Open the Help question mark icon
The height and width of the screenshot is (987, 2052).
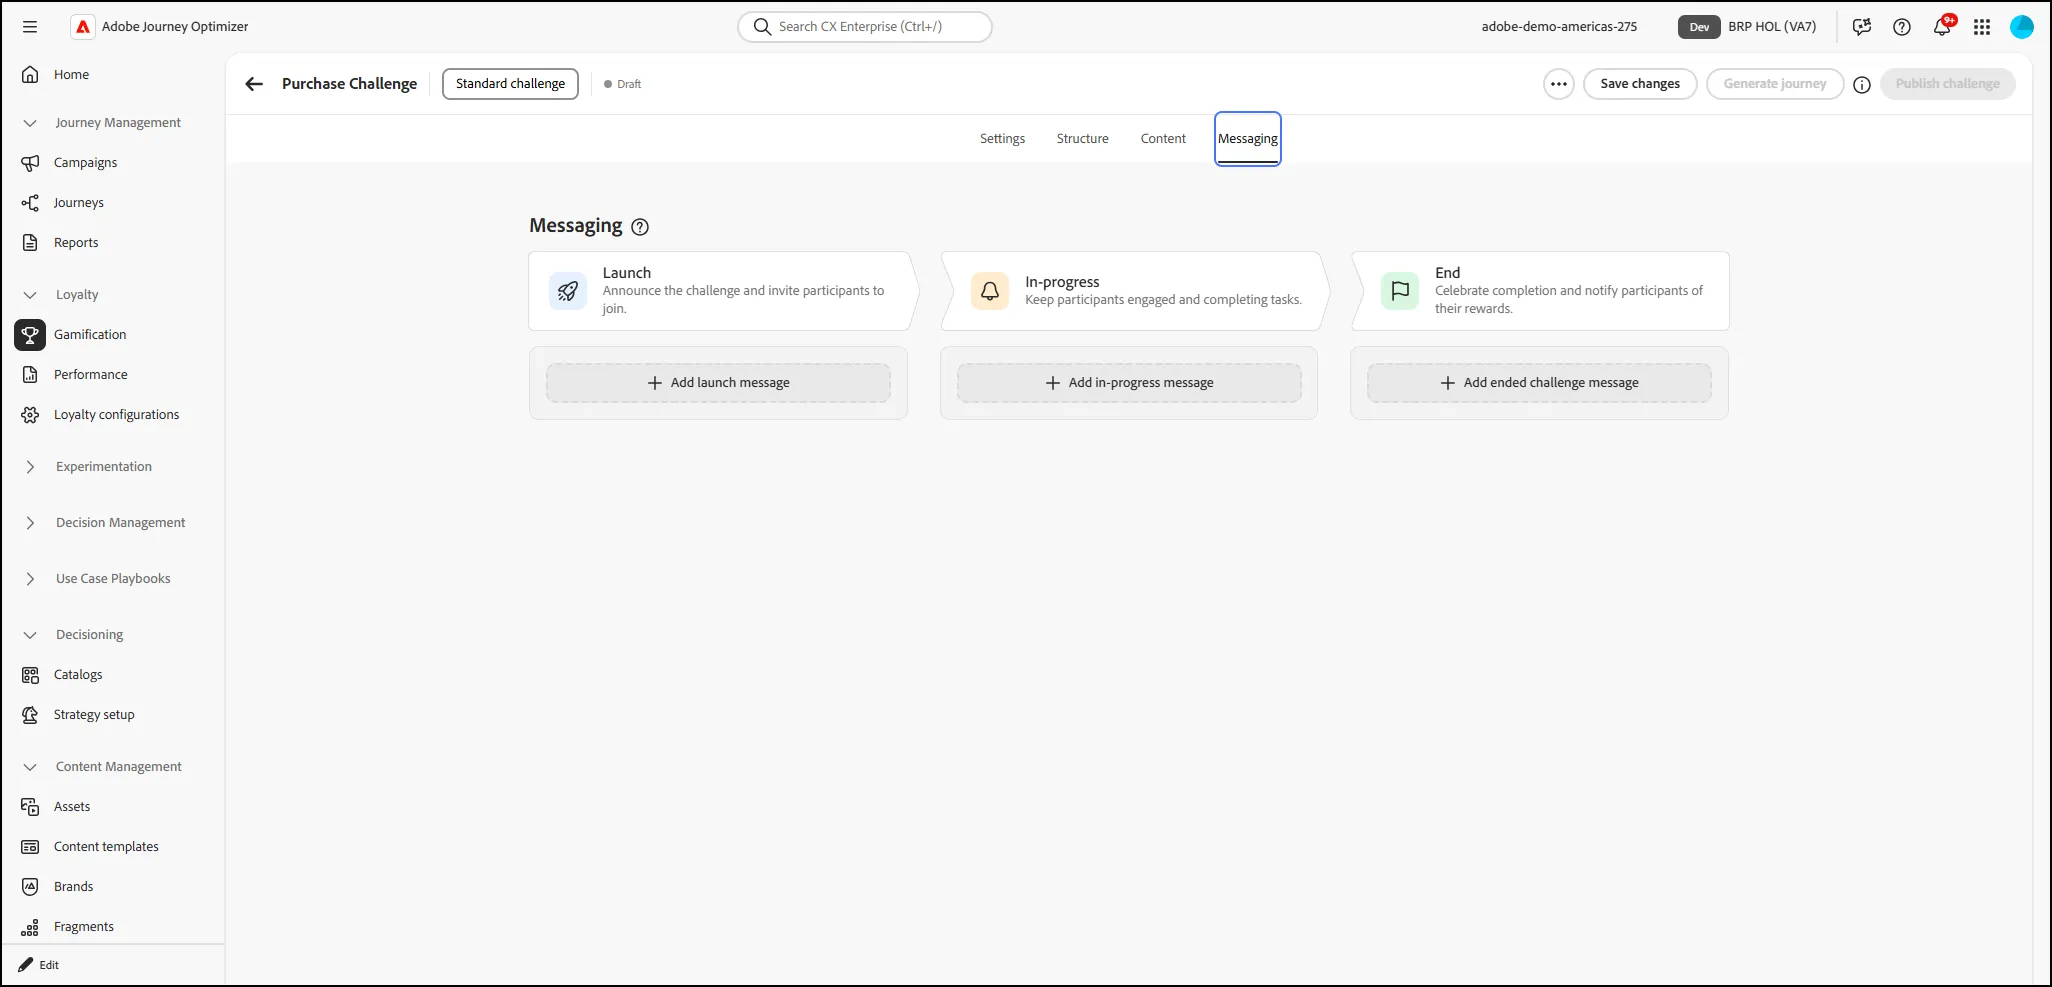pos(1902,27)
